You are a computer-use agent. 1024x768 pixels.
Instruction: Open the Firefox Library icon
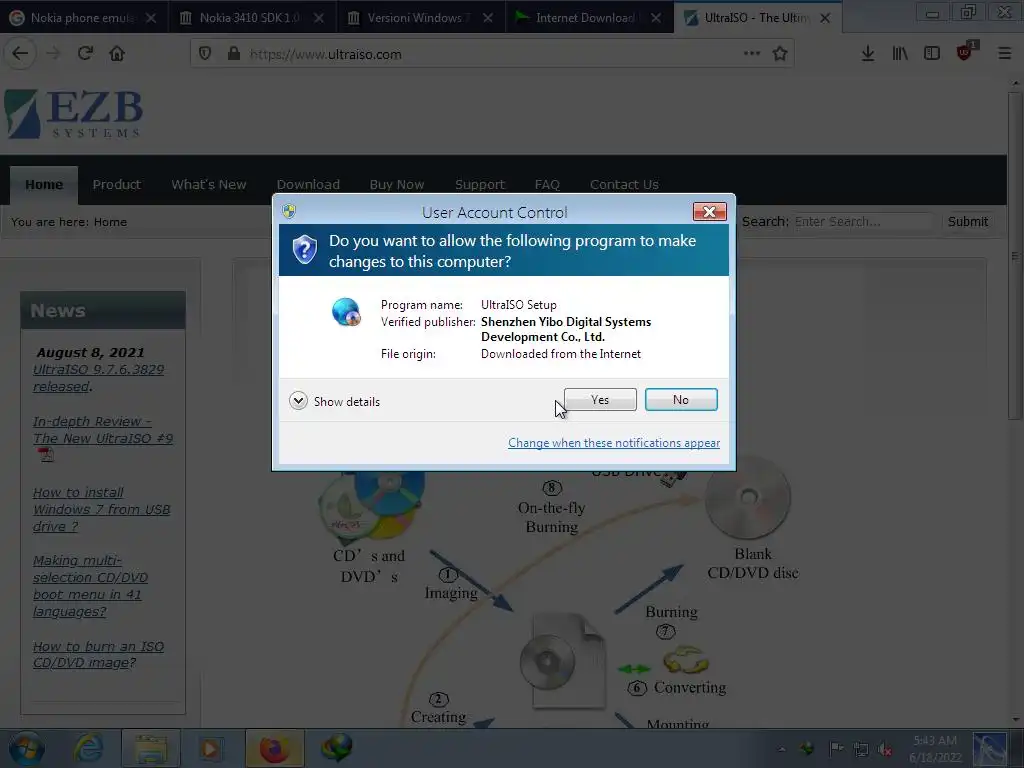pos(900,54)
